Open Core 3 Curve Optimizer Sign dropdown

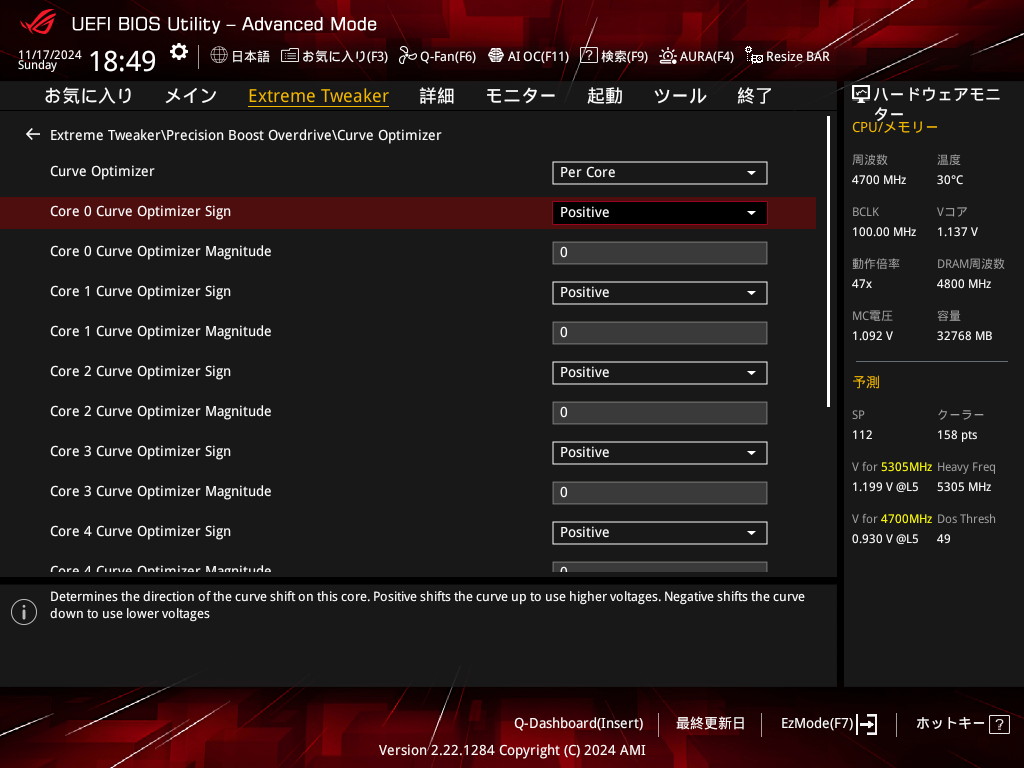660,453
